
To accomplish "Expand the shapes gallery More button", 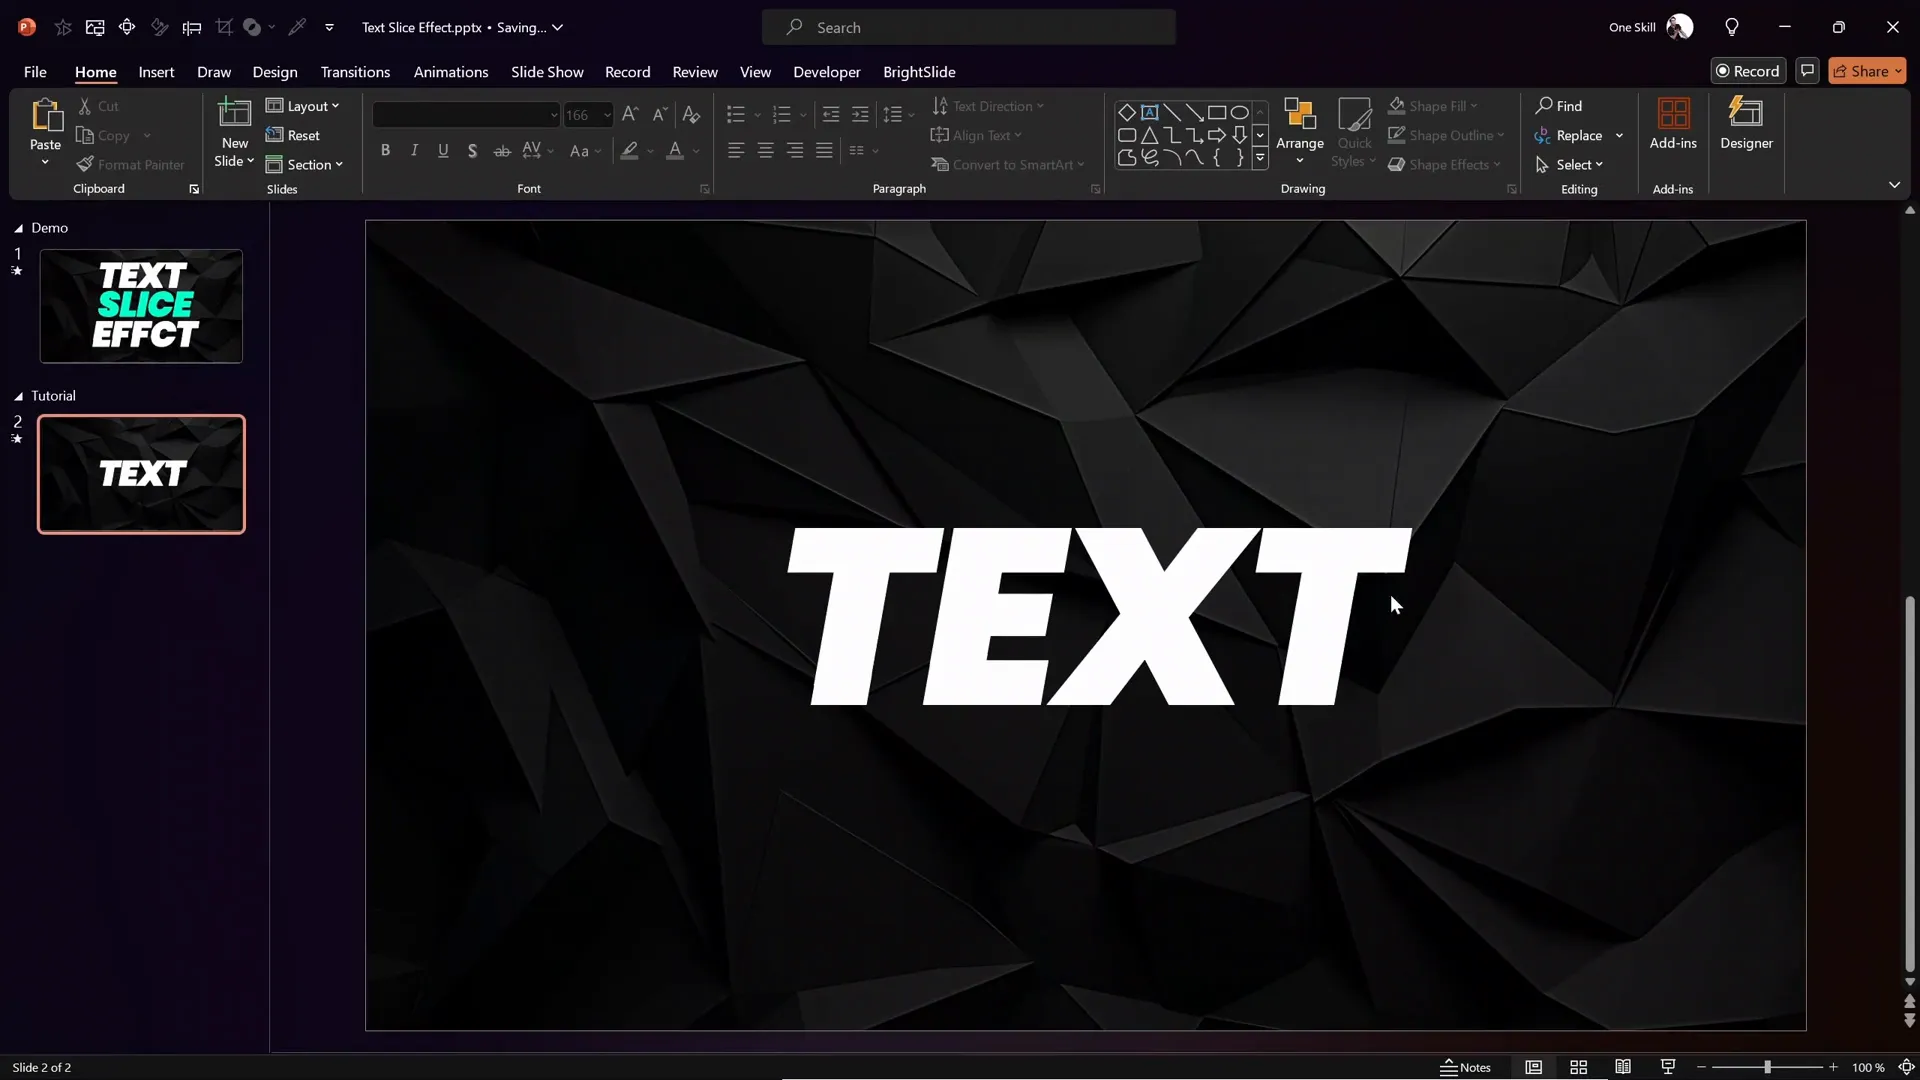I will click(1259, 157).
